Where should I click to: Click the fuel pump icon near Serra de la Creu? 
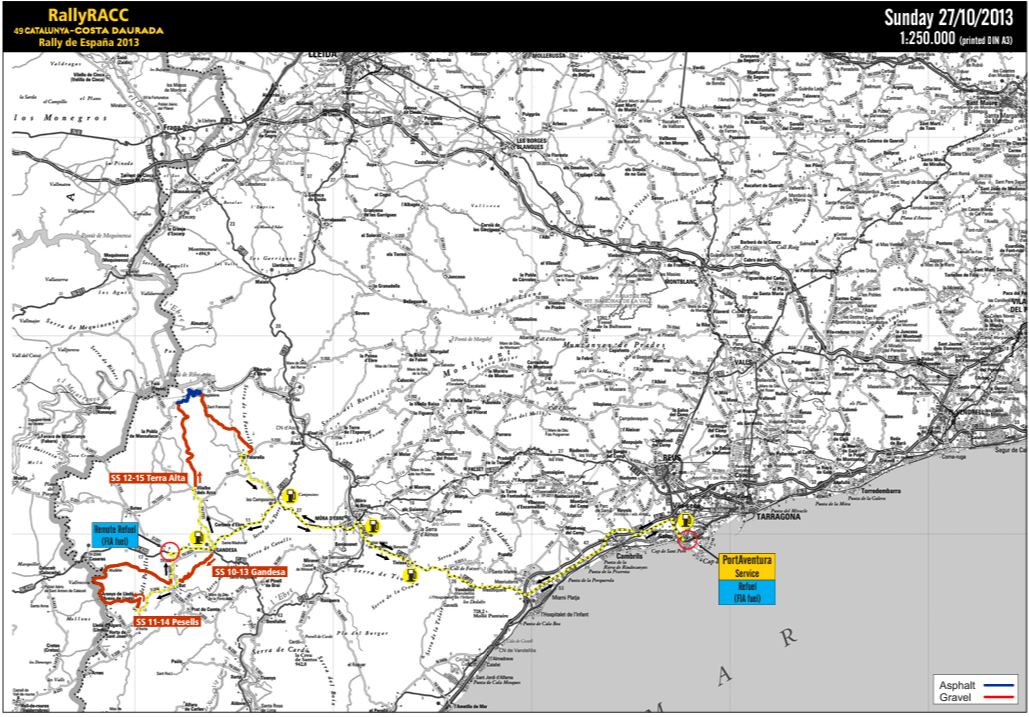[411, 576]
